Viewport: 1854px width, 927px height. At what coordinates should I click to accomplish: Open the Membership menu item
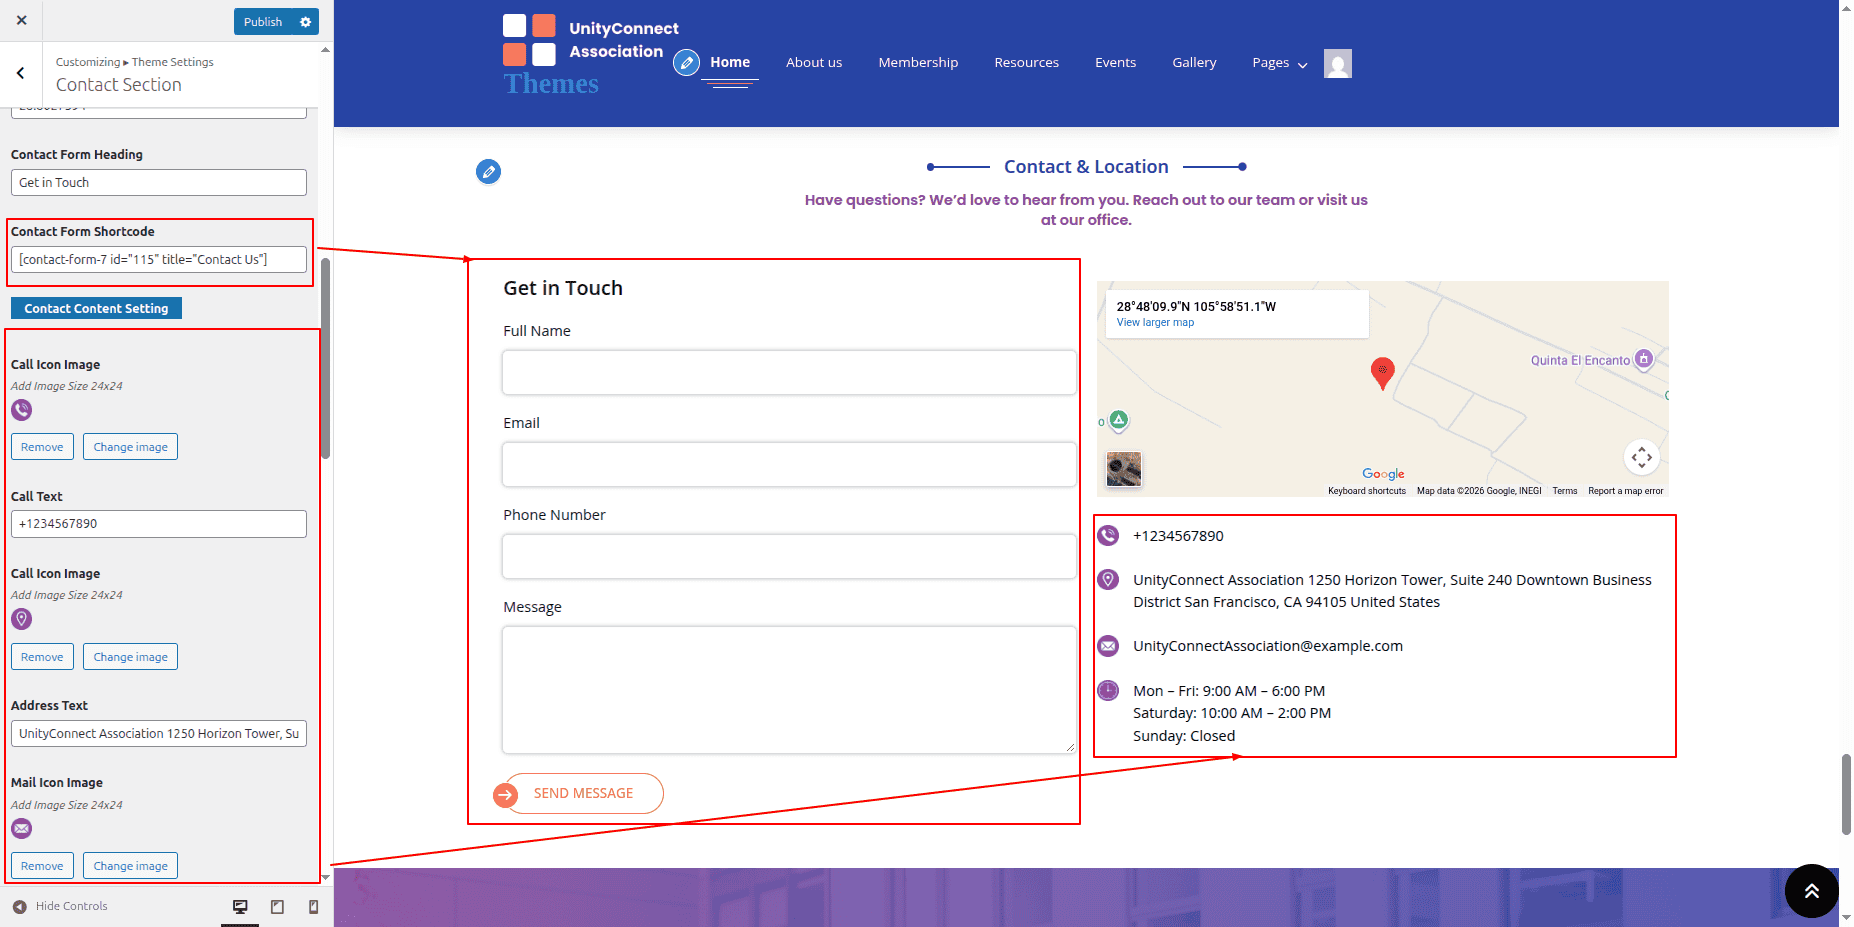(917, 63)
